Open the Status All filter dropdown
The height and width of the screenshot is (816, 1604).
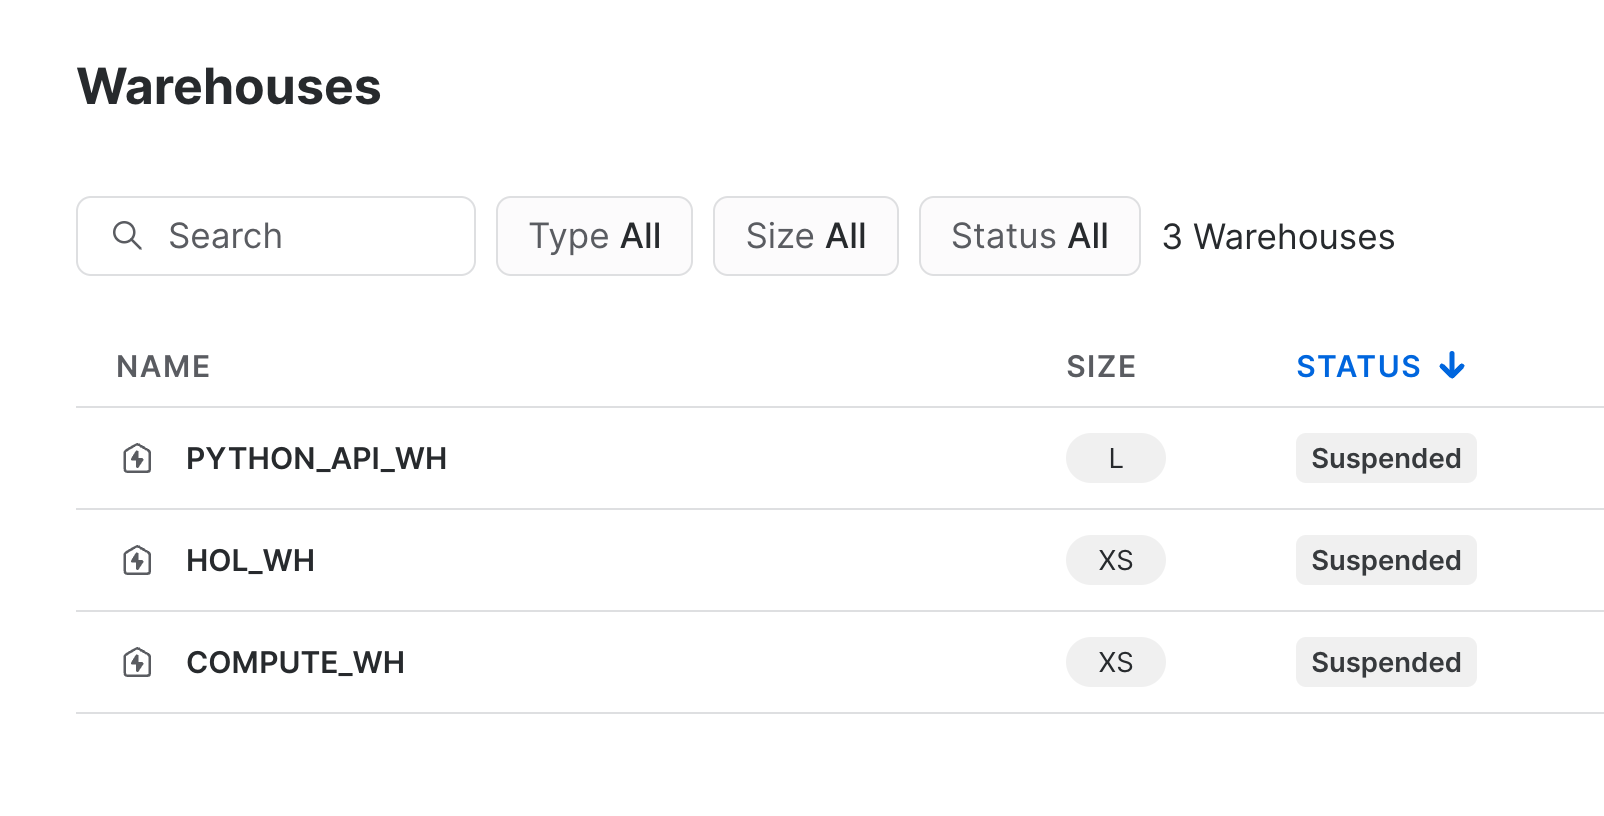1029,236
